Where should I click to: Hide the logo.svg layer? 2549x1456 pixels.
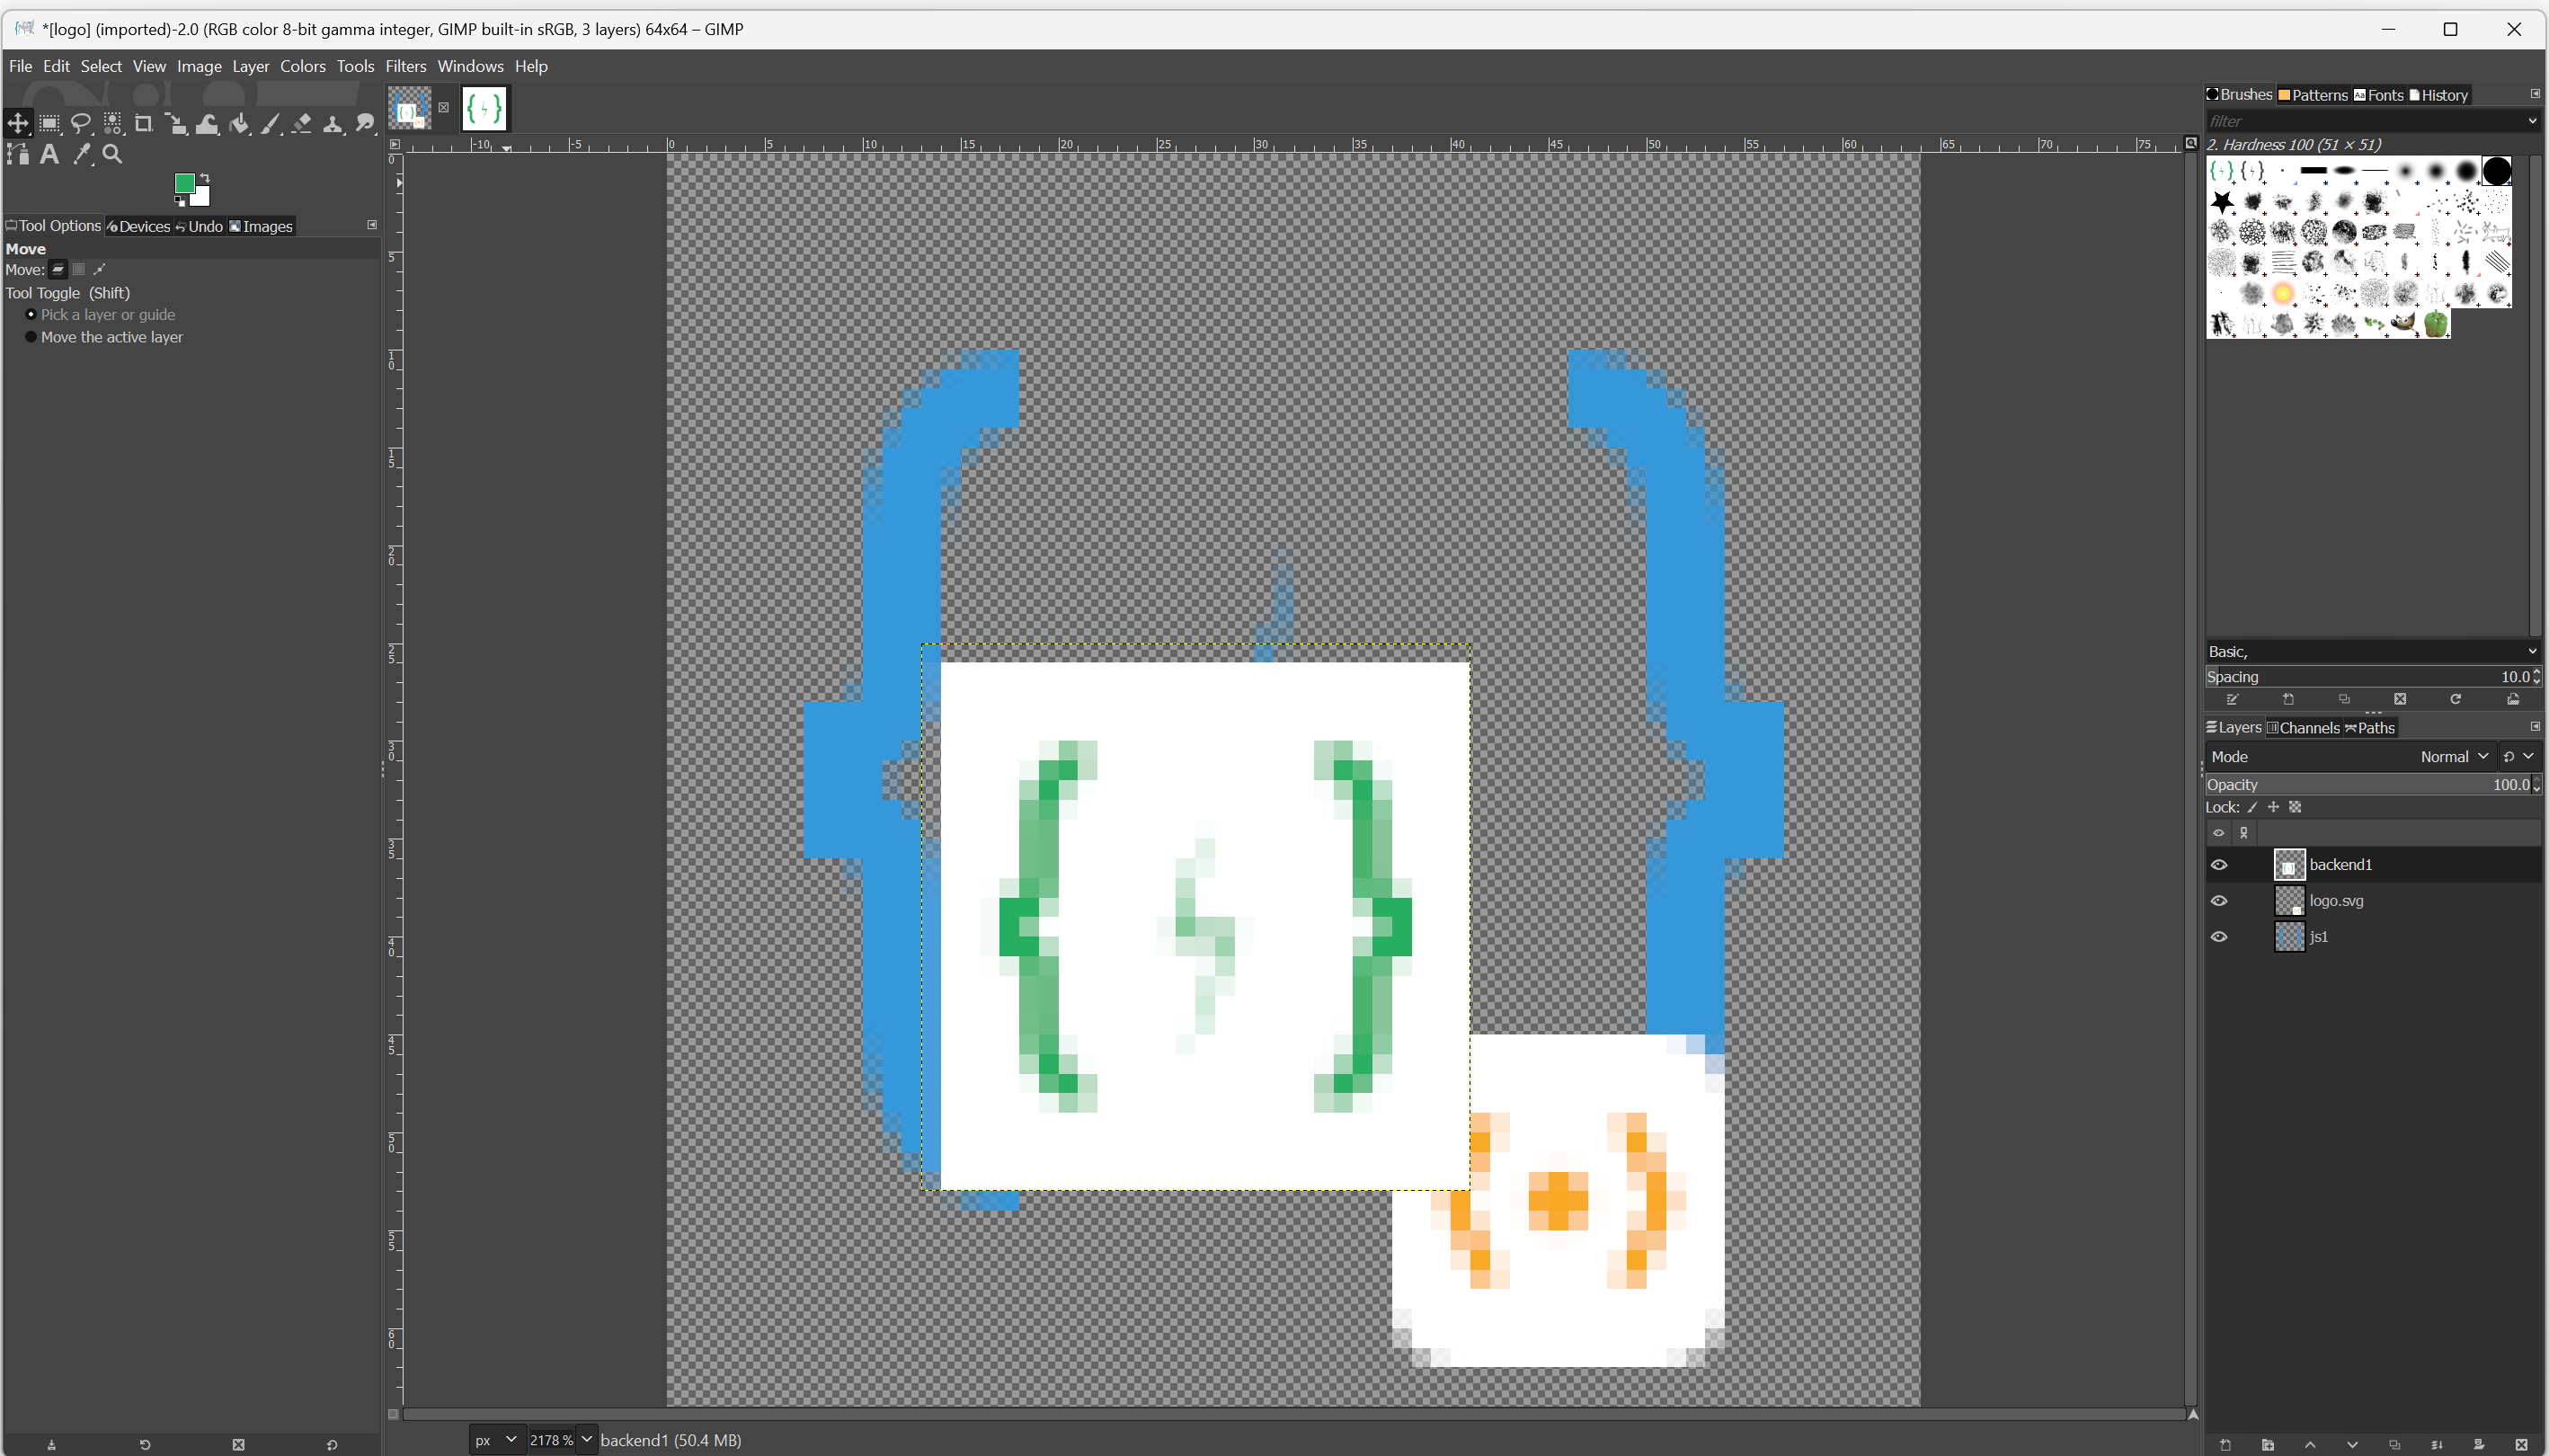2219,901
